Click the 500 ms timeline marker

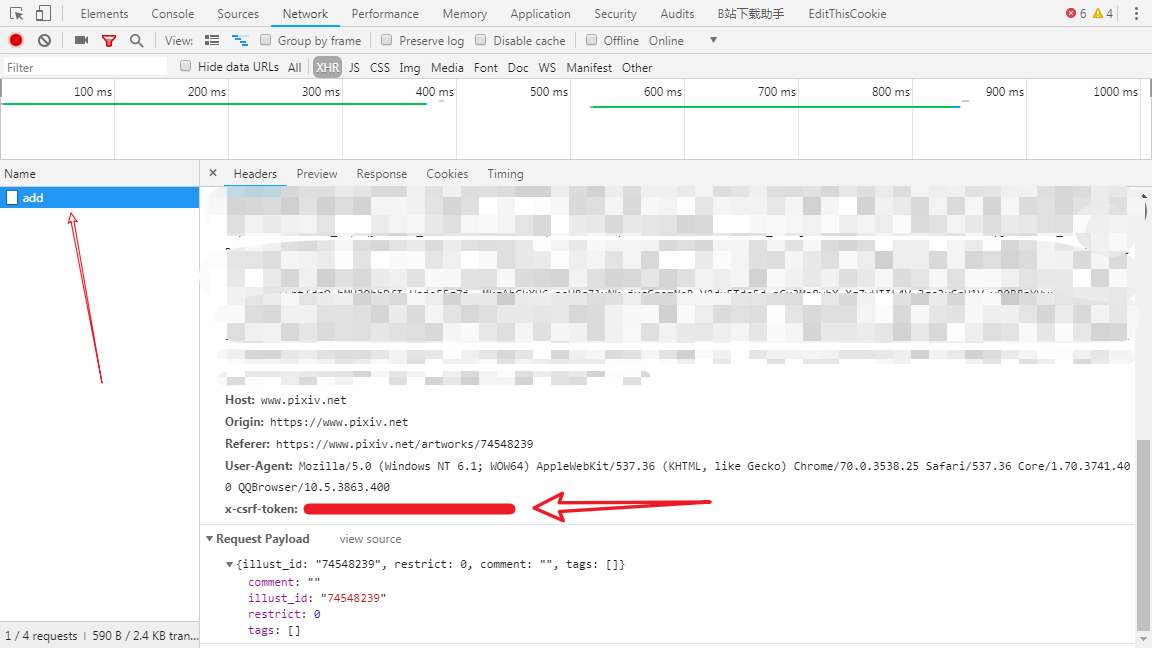549,92
